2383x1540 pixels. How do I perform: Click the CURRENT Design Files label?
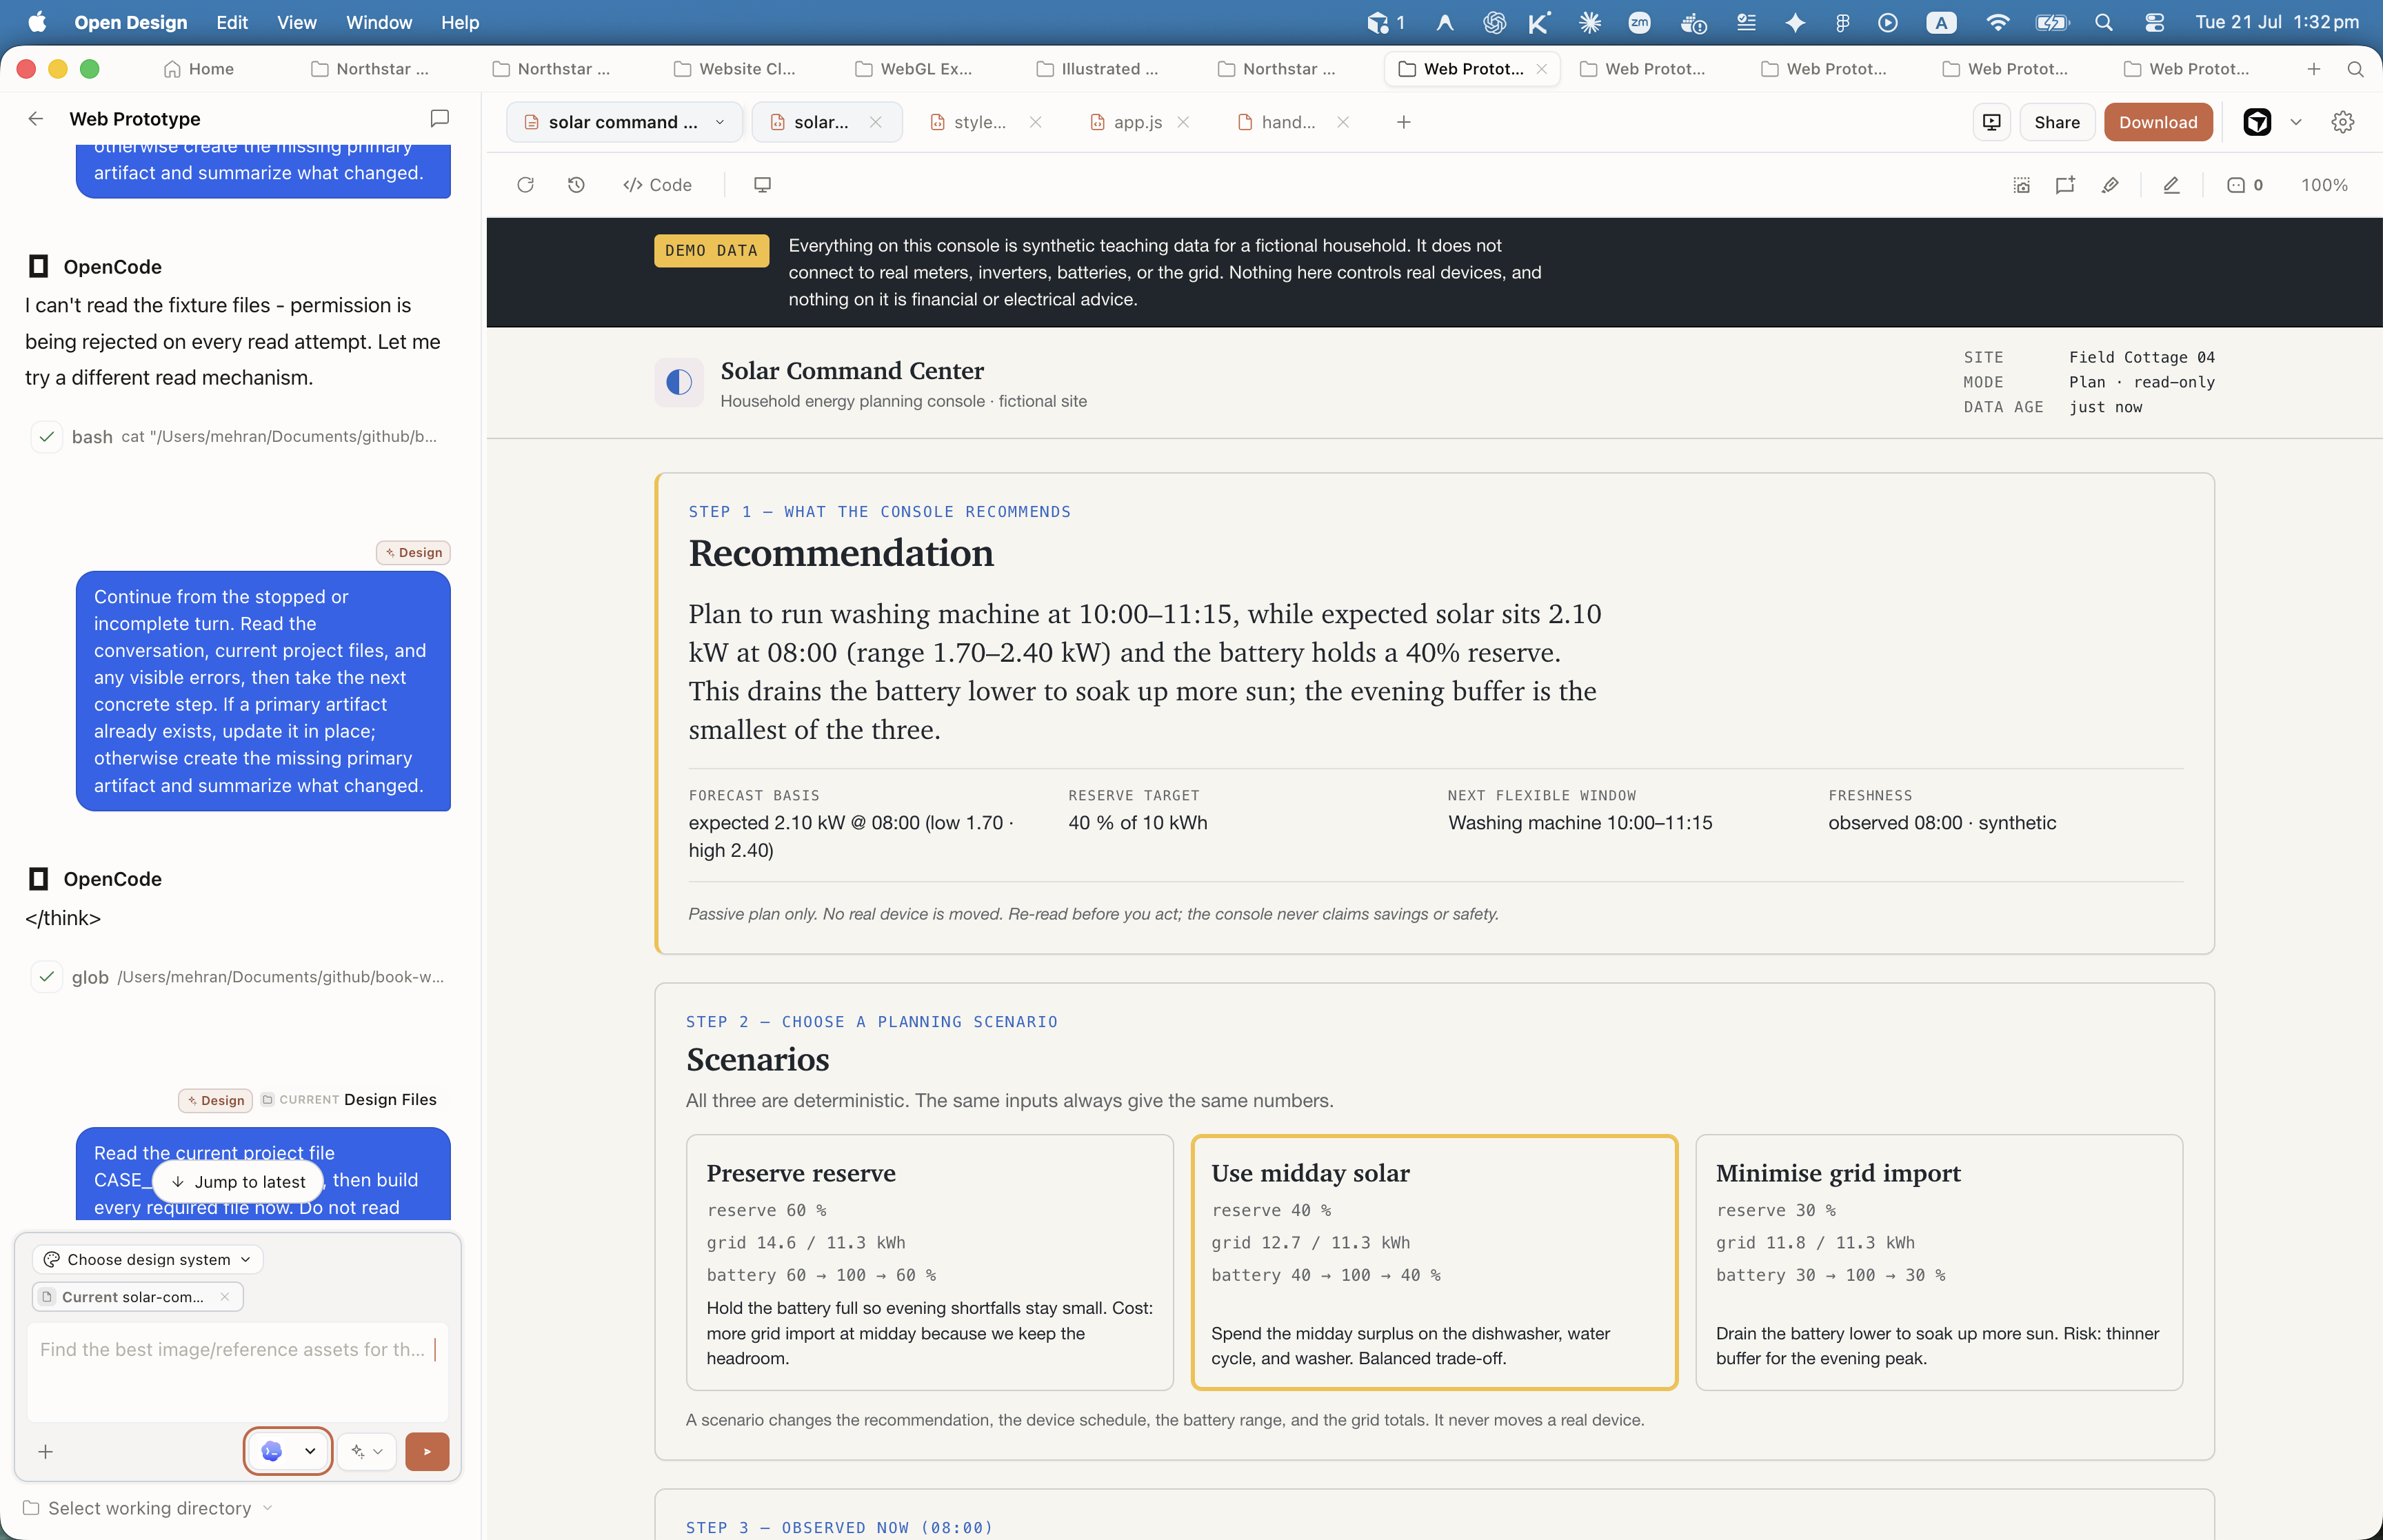pos(349,1100)
